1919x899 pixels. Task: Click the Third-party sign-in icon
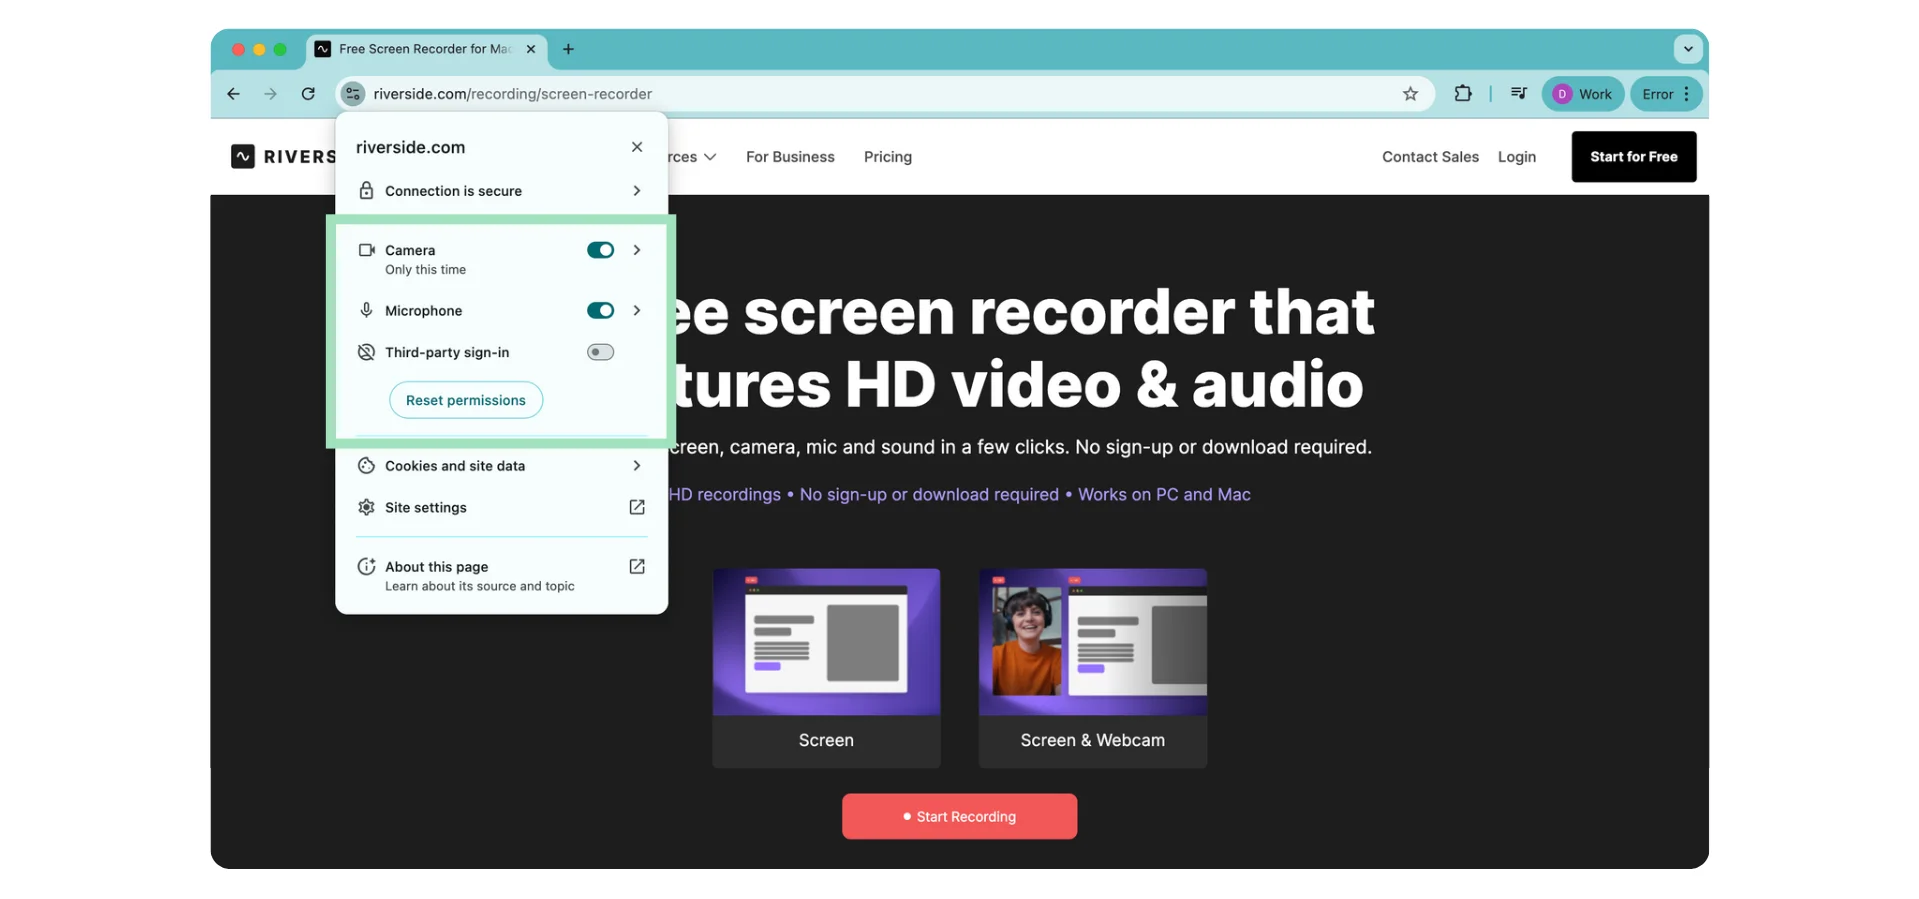(x=366, y=352)
